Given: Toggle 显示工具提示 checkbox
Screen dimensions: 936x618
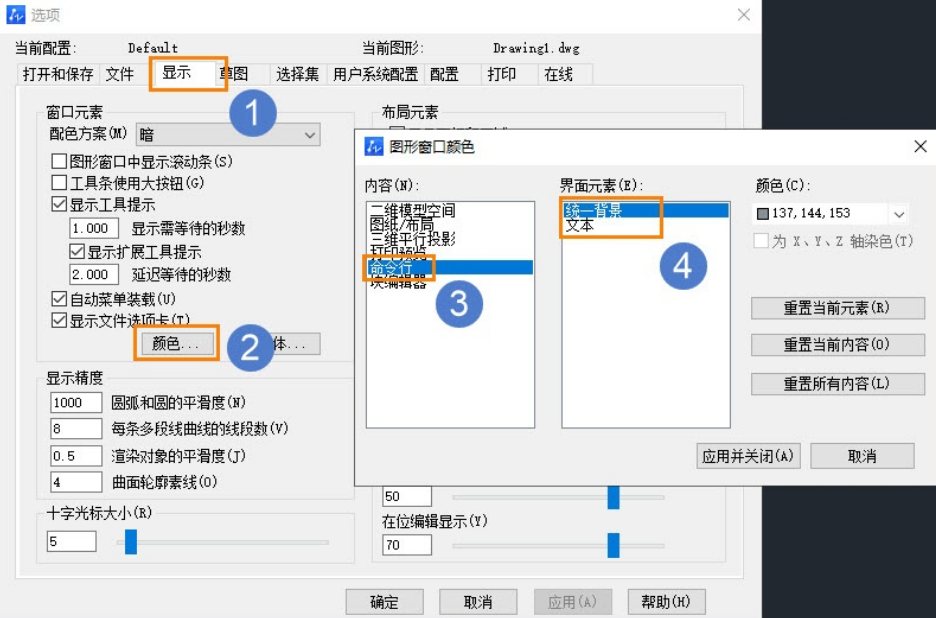Looking at the screenshot, I should tap(58, 204).
